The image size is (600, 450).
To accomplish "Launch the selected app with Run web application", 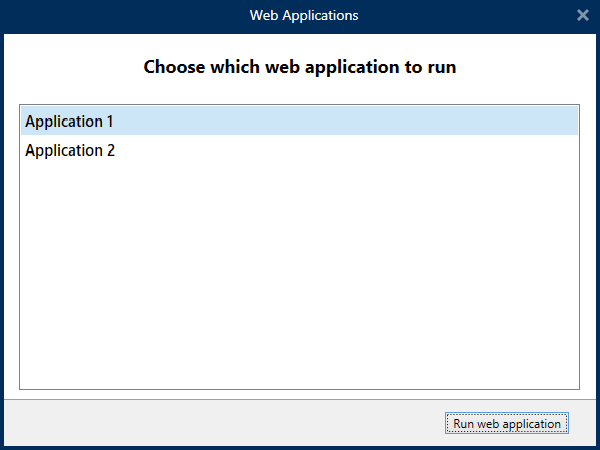I will click(x=507, y=424).
